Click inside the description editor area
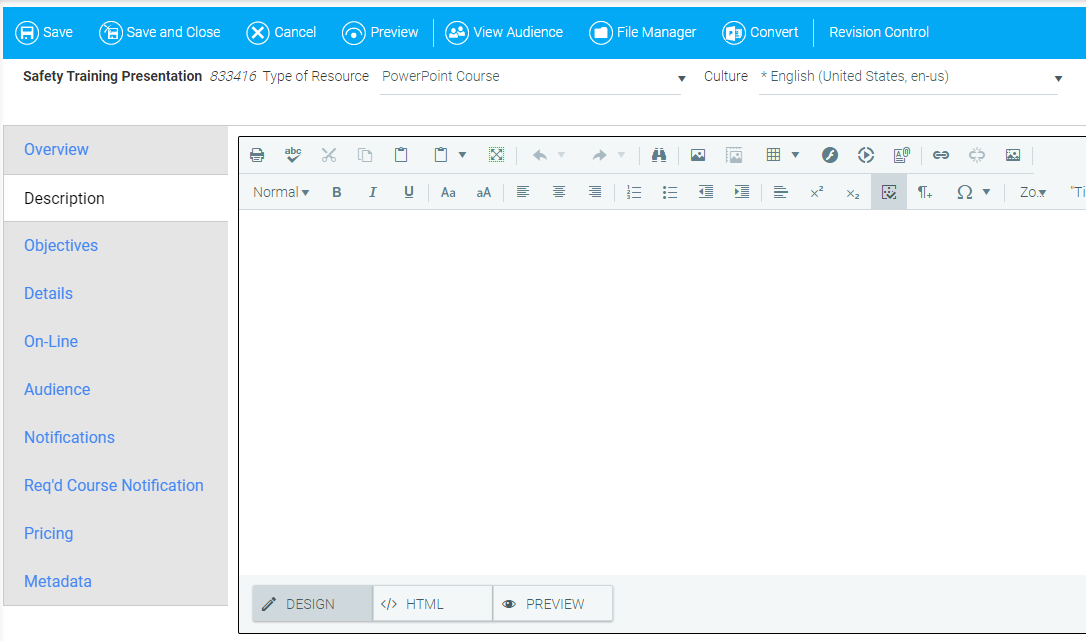 point(662,392)
